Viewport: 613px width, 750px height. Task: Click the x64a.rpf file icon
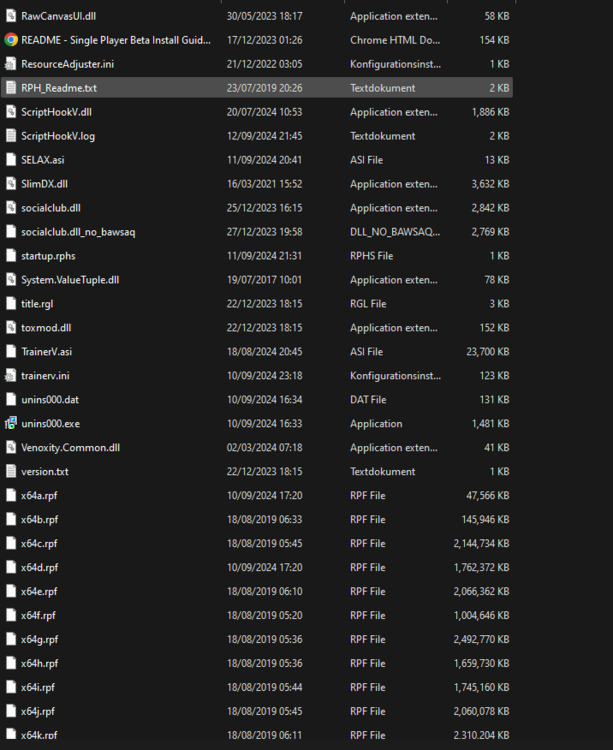click(11, 496)
